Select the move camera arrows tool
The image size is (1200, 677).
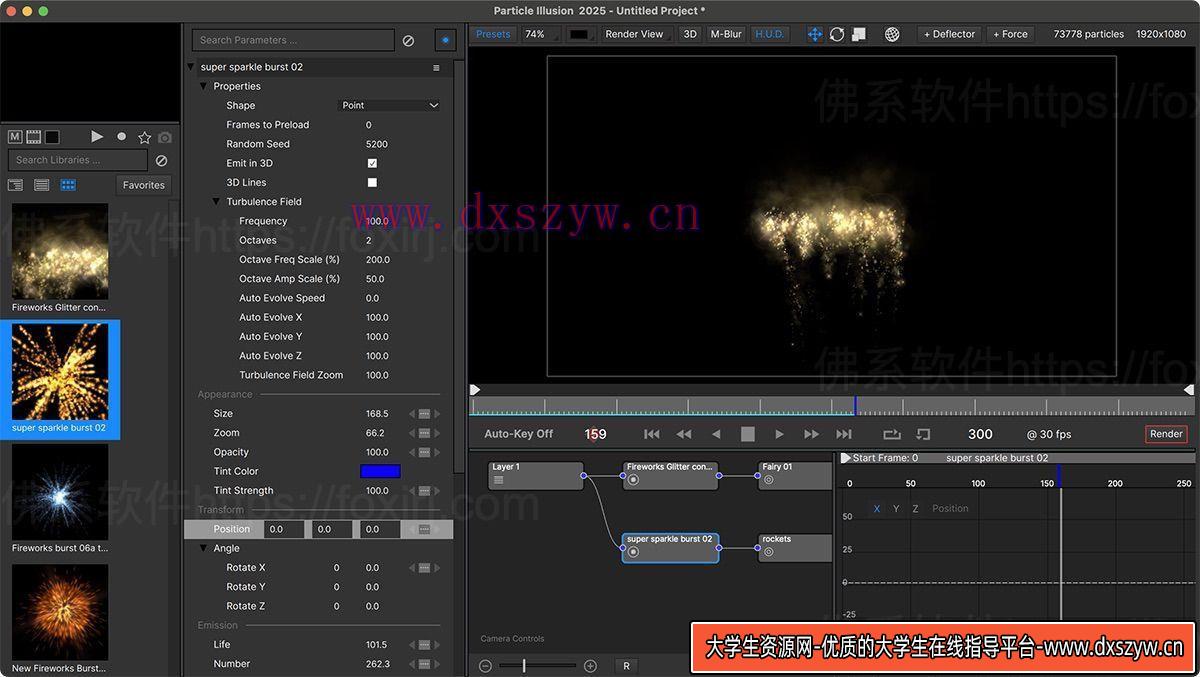tap(815, 34)
